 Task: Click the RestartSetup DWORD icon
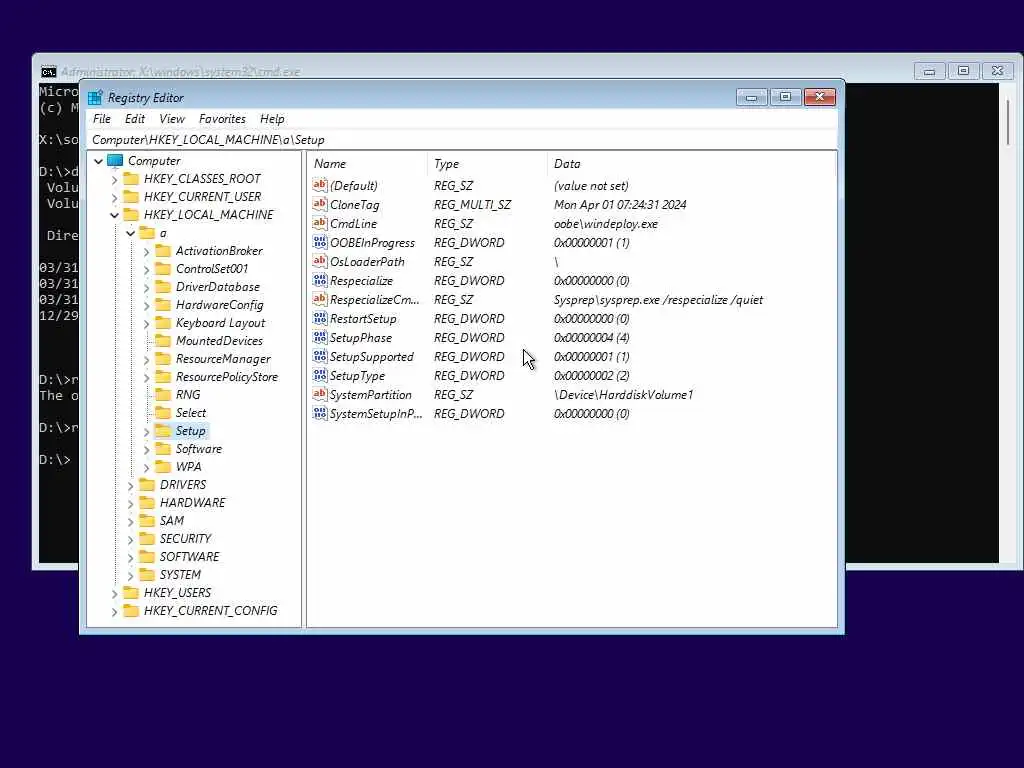coord(319,319)
